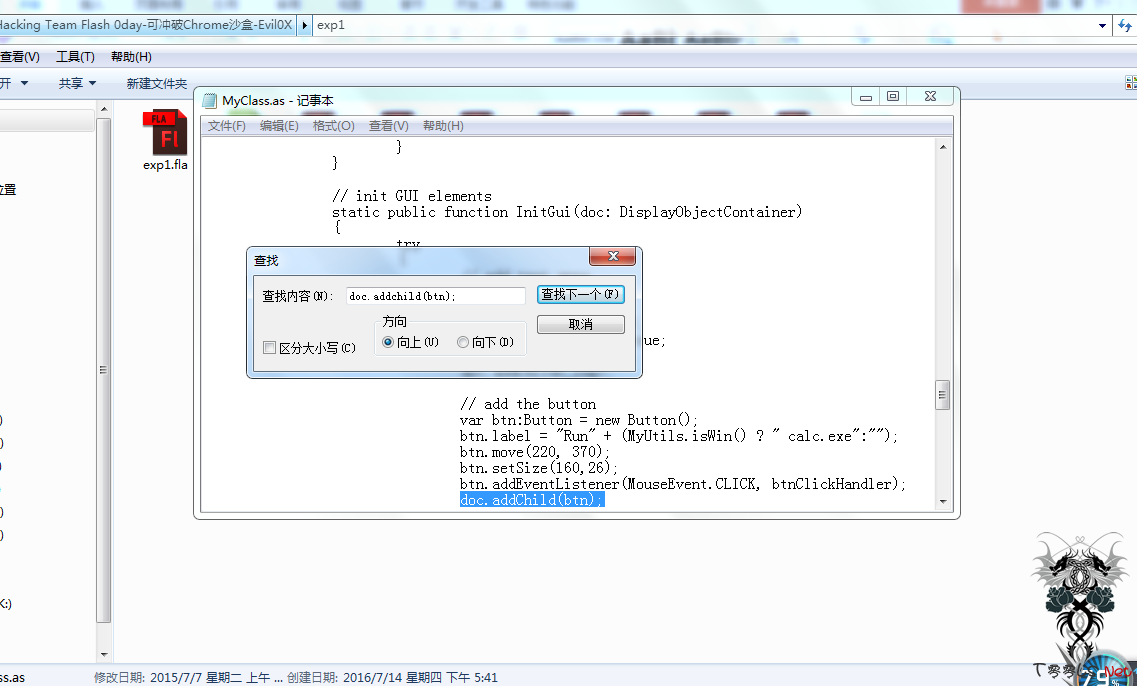
Task: Click Notepad vertical scrollbar down arrow
Action: [943, 501]
